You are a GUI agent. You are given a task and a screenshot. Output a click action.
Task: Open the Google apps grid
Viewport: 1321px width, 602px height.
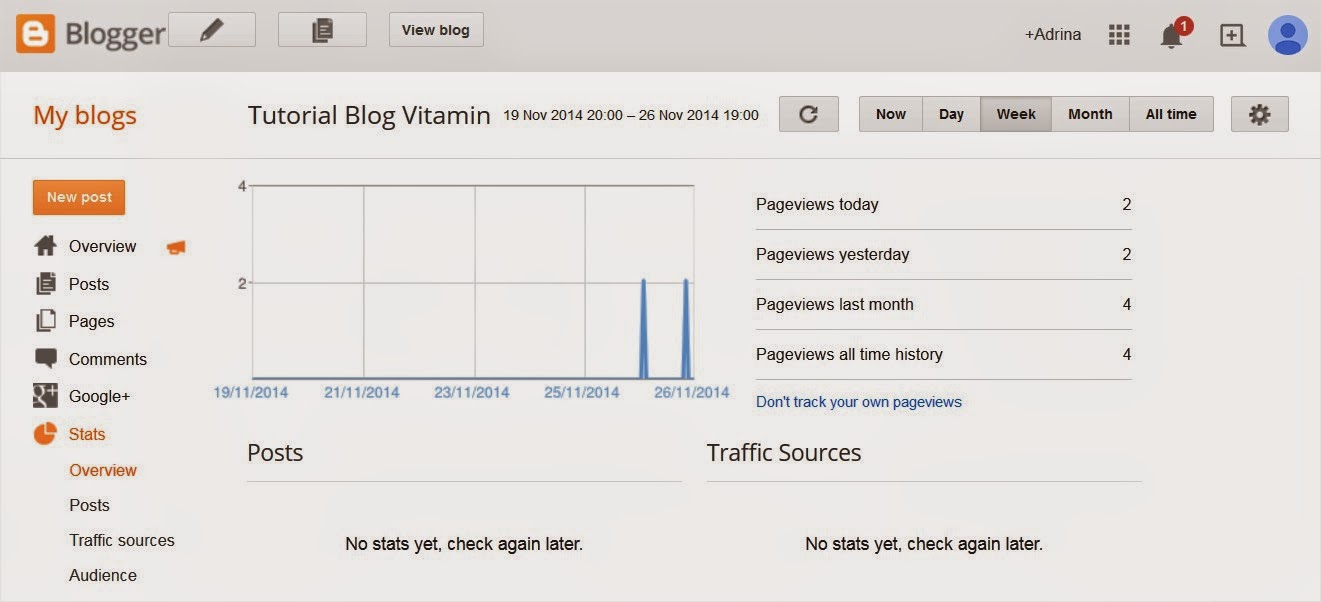point(1119,35)
